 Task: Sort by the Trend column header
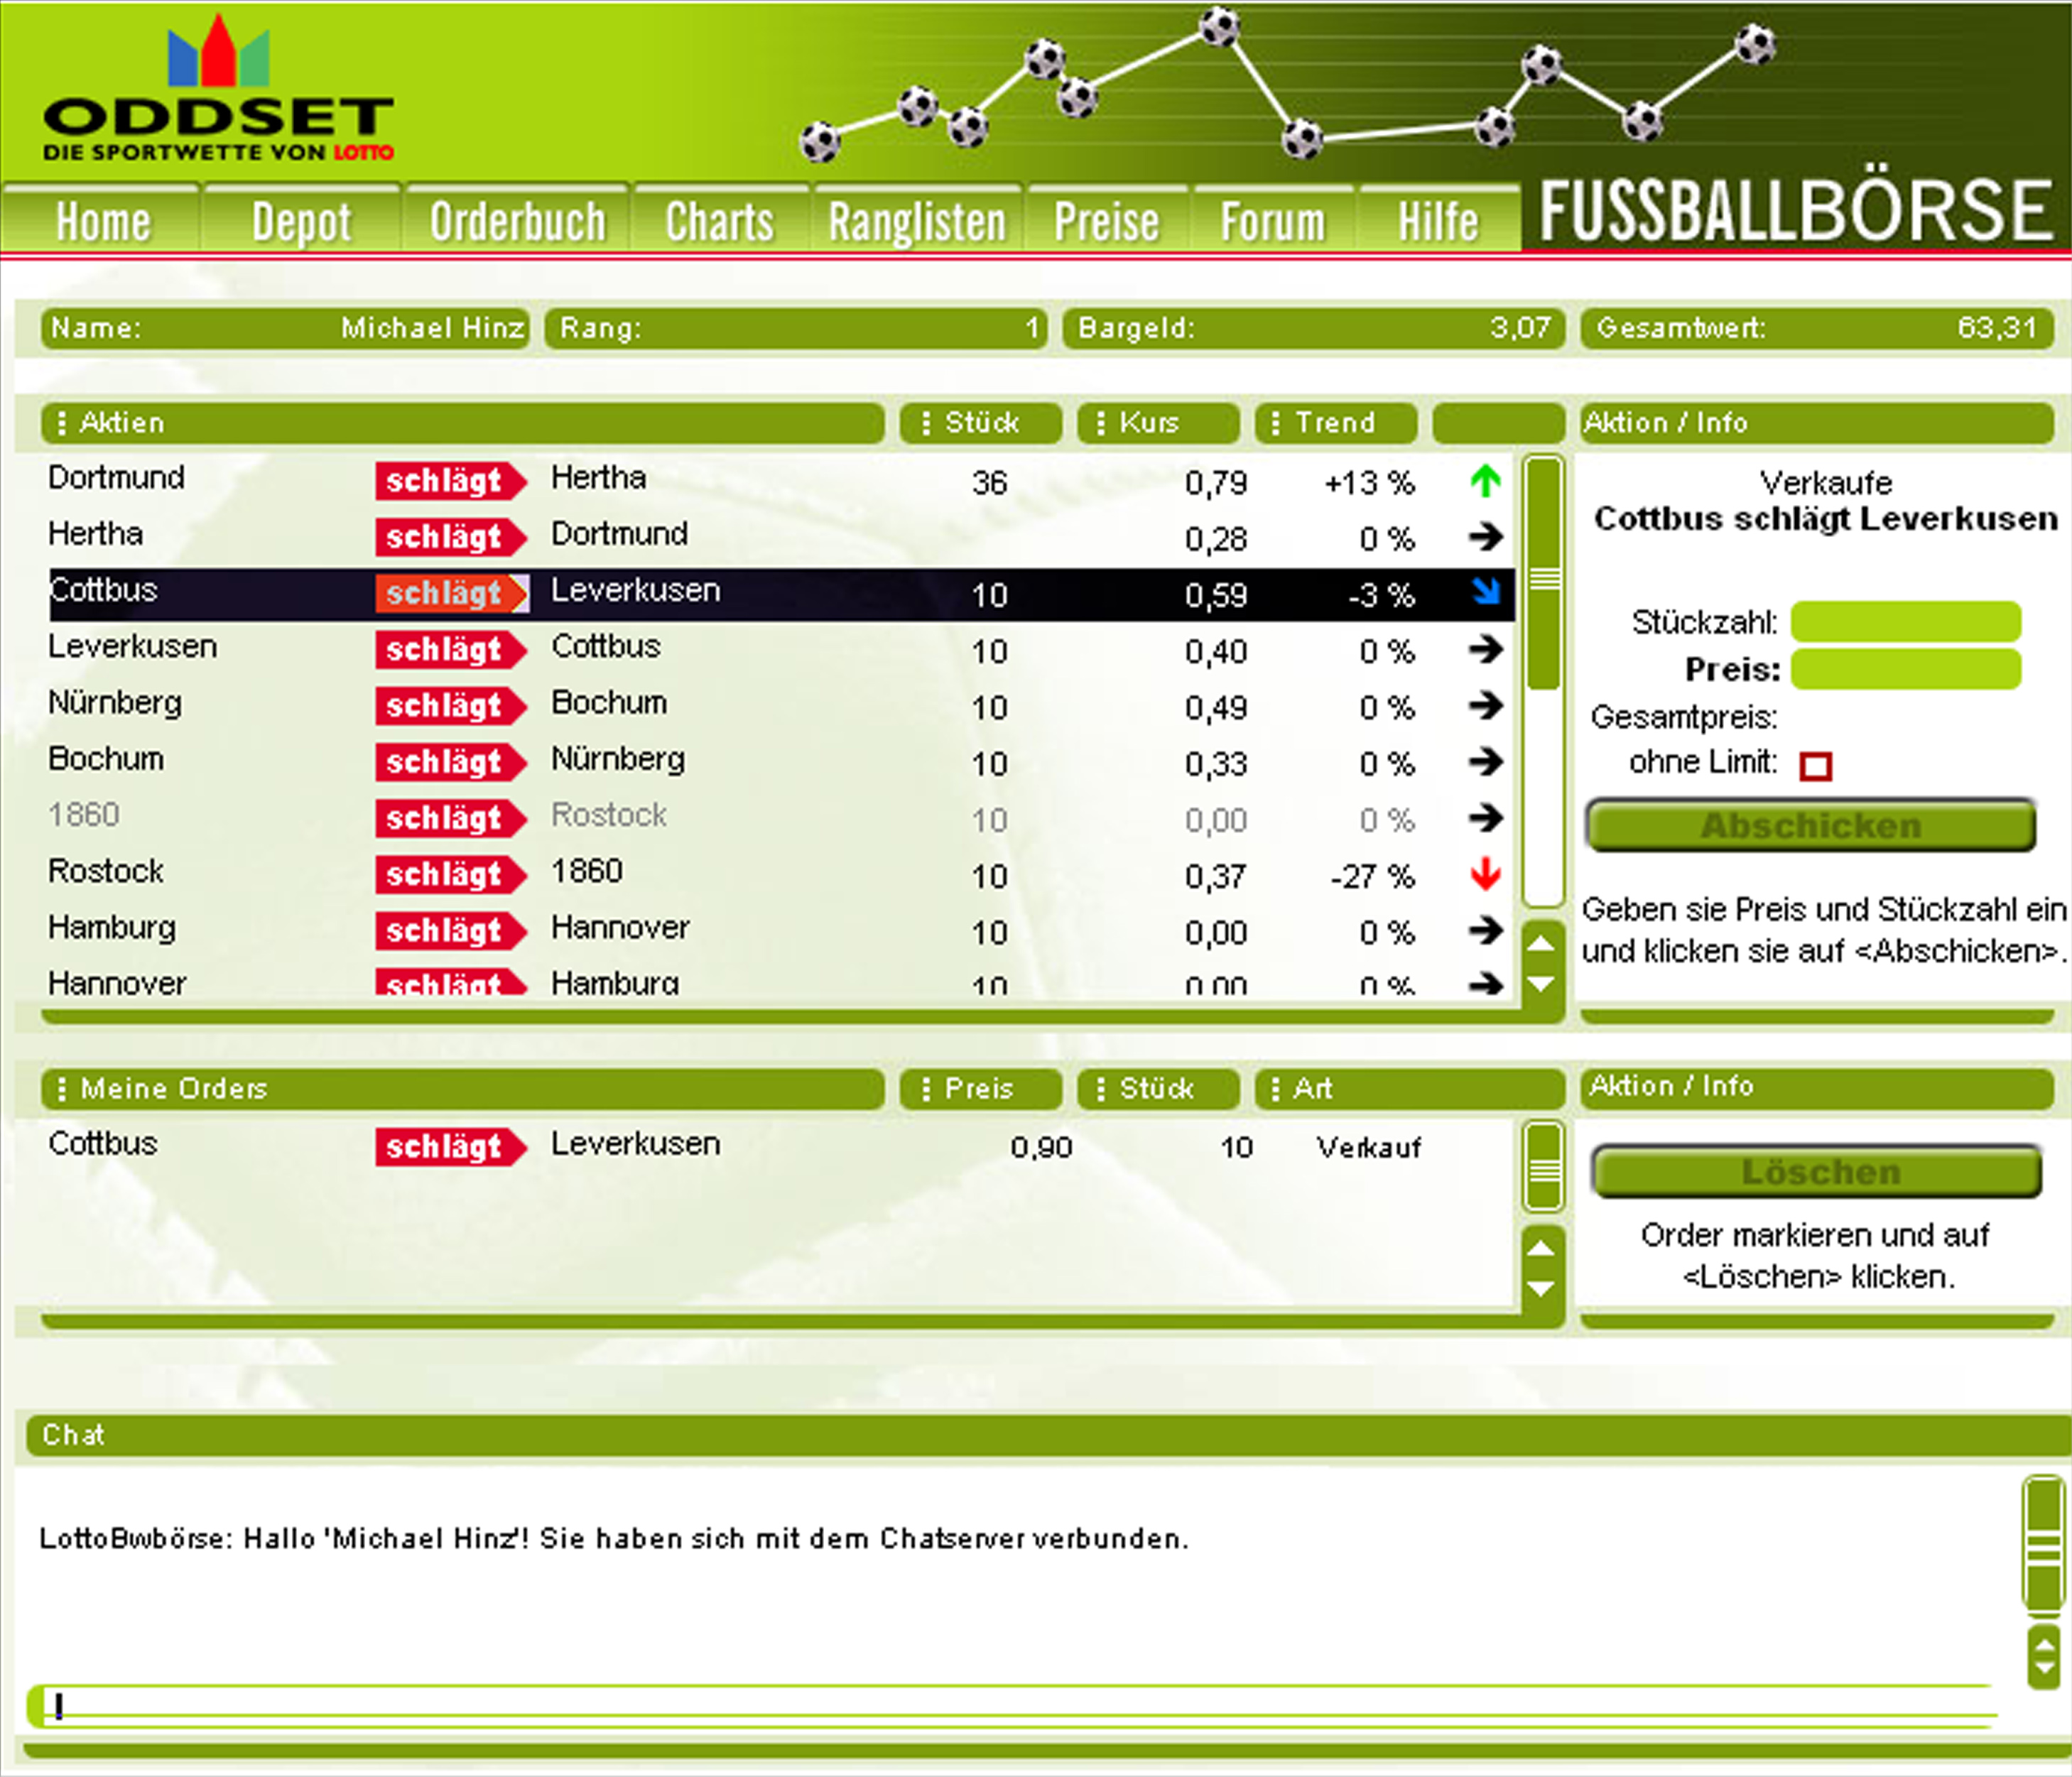(x=1335, y=423)
